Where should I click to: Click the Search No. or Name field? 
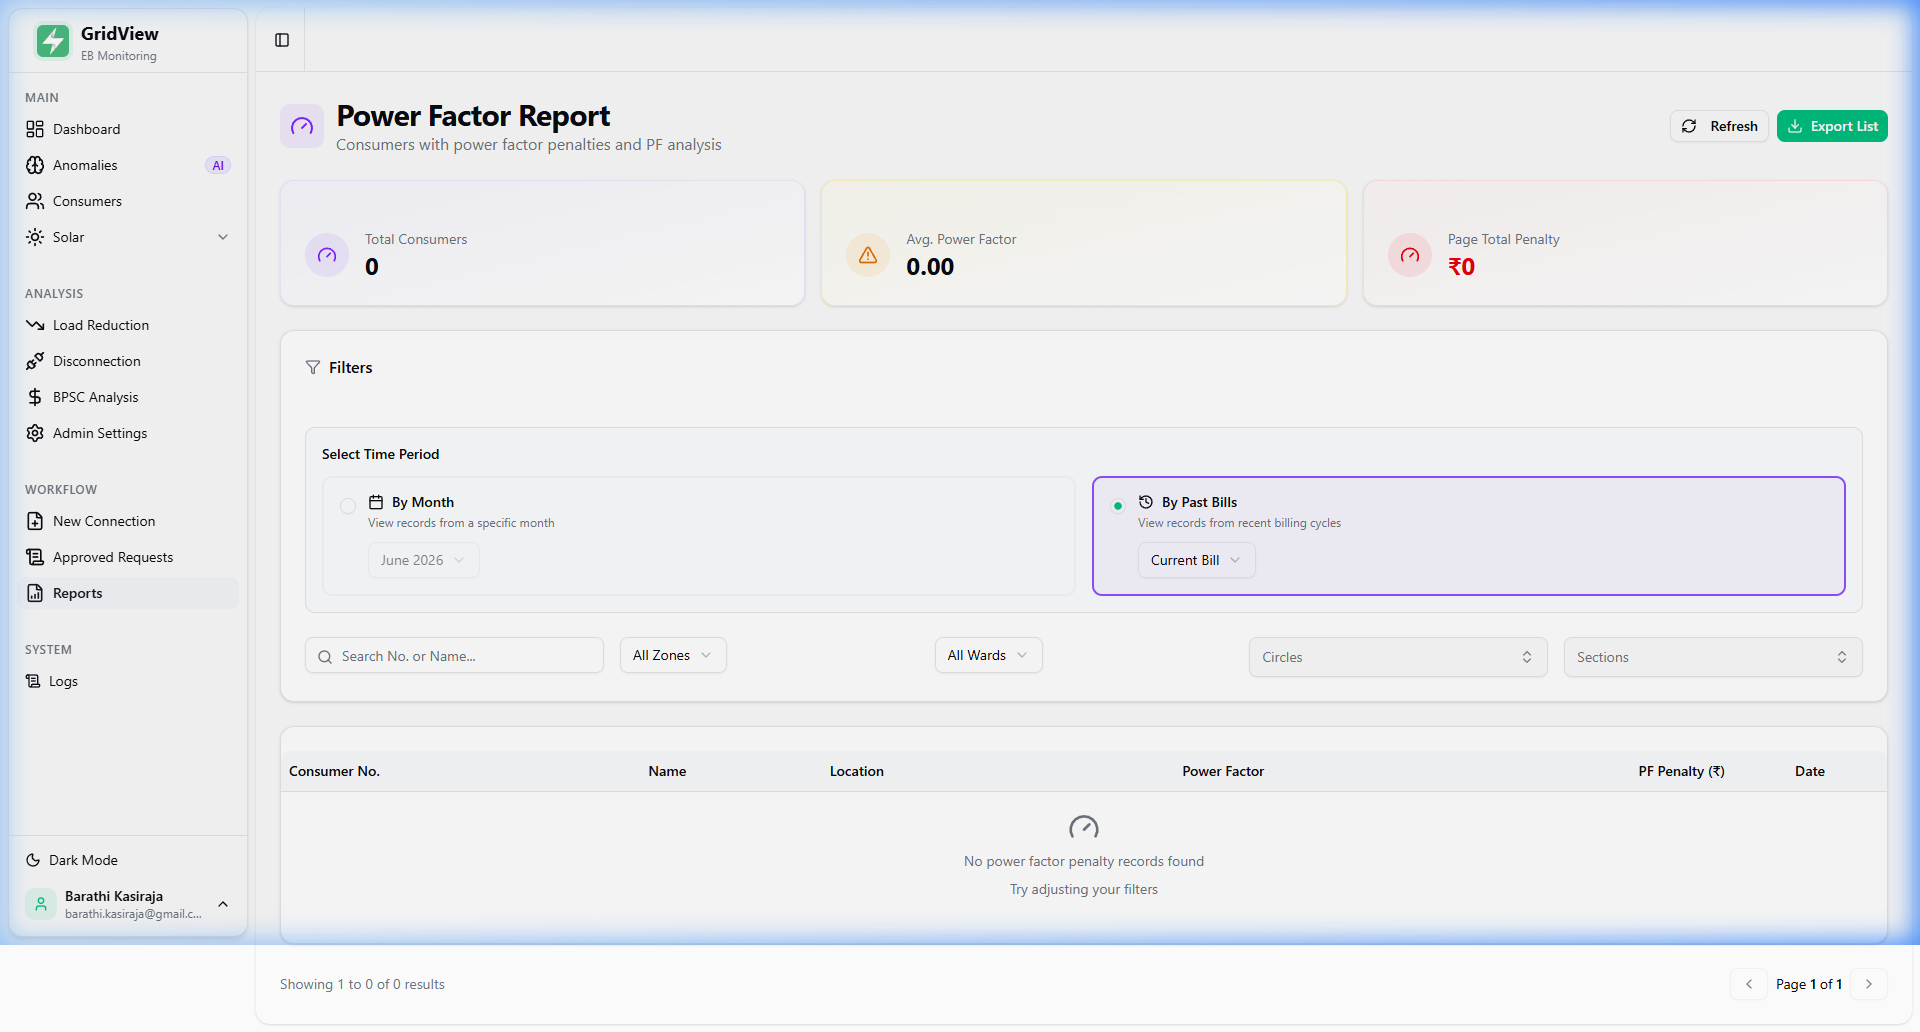[x=454, y=656]
